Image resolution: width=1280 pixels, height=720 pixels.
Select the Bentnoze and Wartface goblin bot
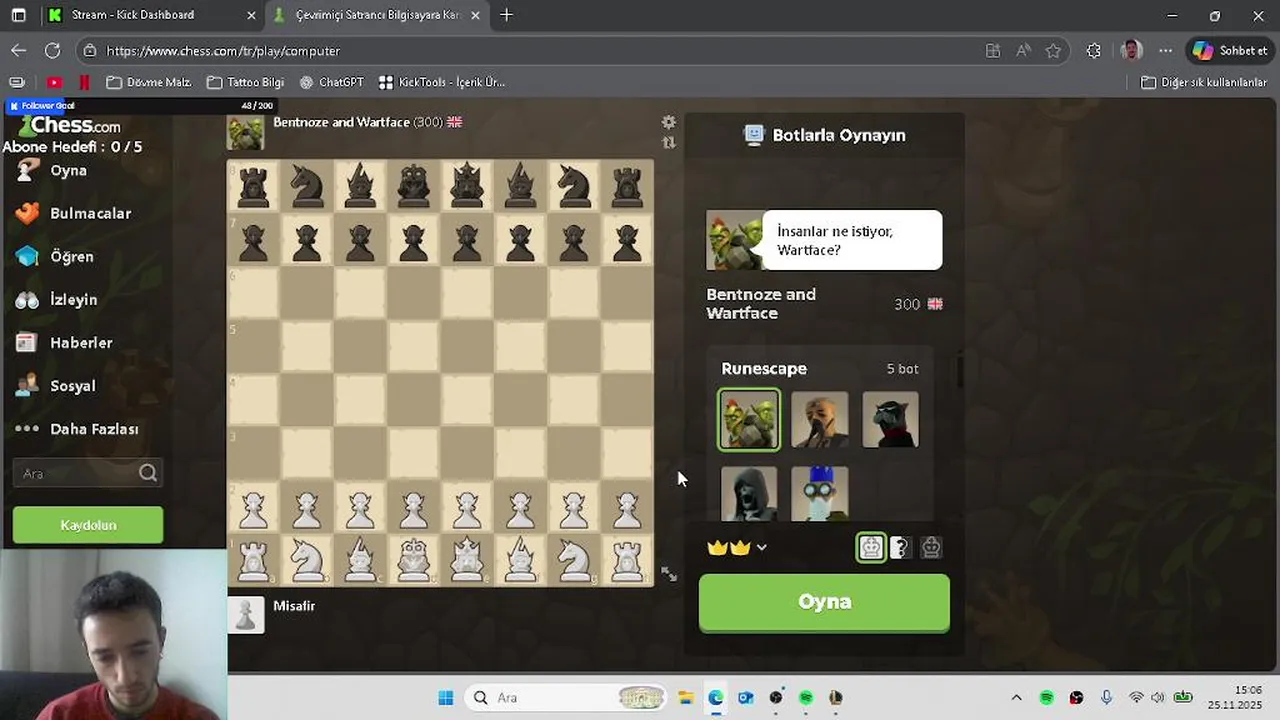point(749,420)
